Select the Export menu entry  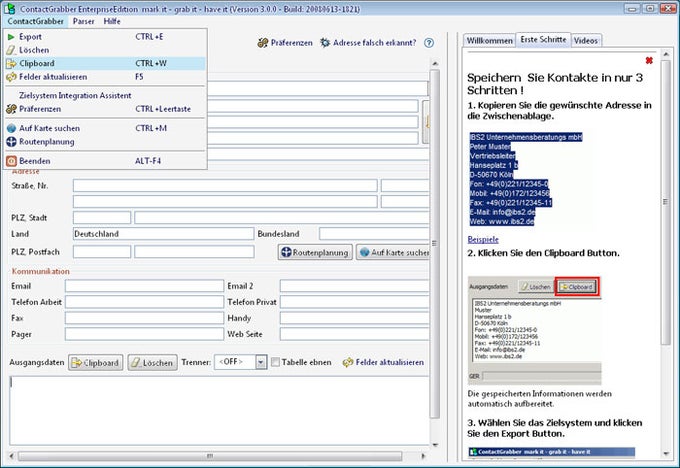tap(105, 37)
